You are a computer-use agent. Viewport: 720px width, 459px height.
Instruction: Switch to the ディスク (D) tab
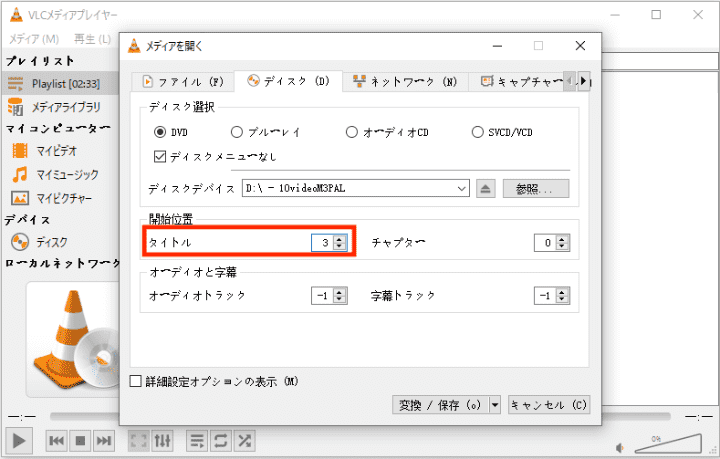pyautogui.click(x=288, y=81)
